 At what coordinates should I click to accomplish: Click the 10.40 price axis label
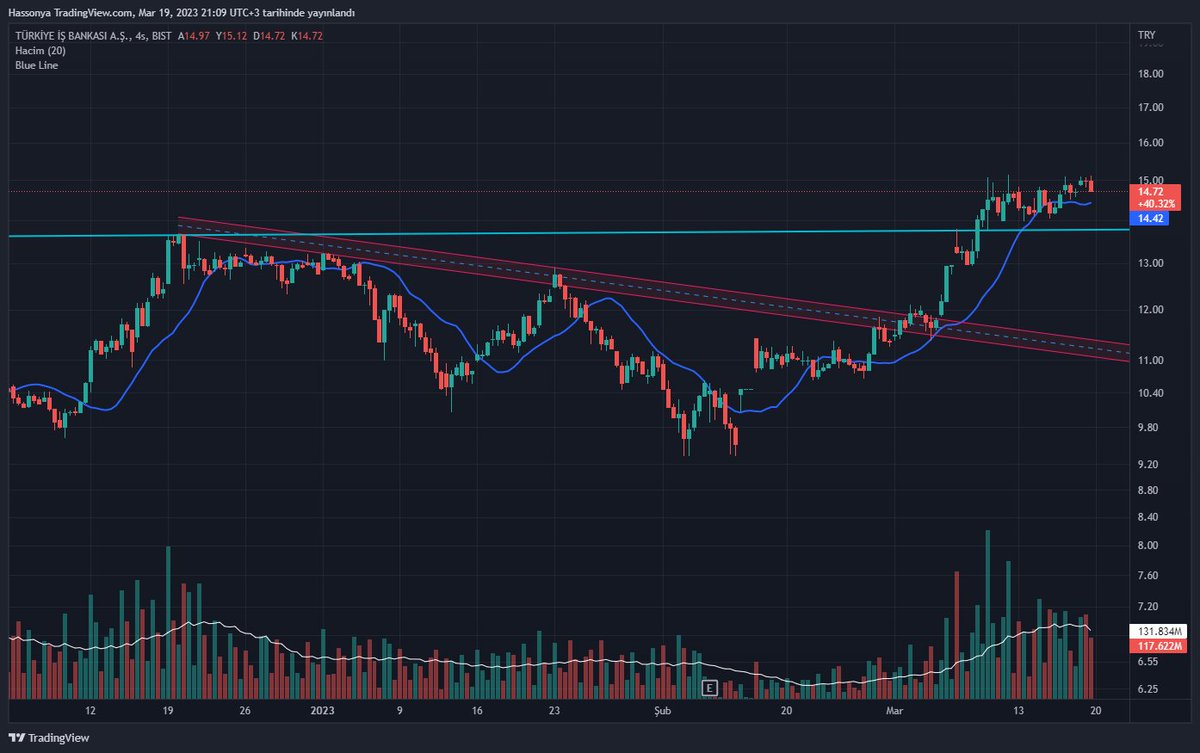(1150, 393)
